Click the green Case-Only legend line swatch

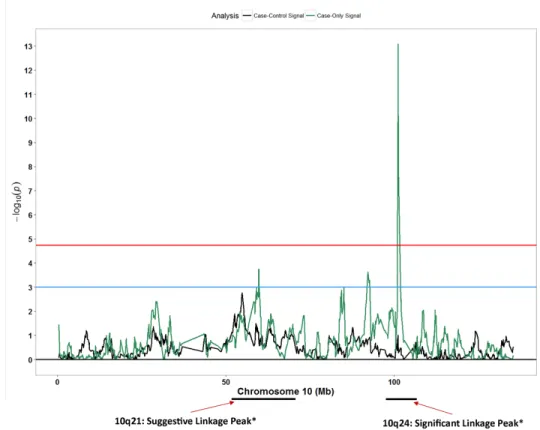tap(310, 16)
